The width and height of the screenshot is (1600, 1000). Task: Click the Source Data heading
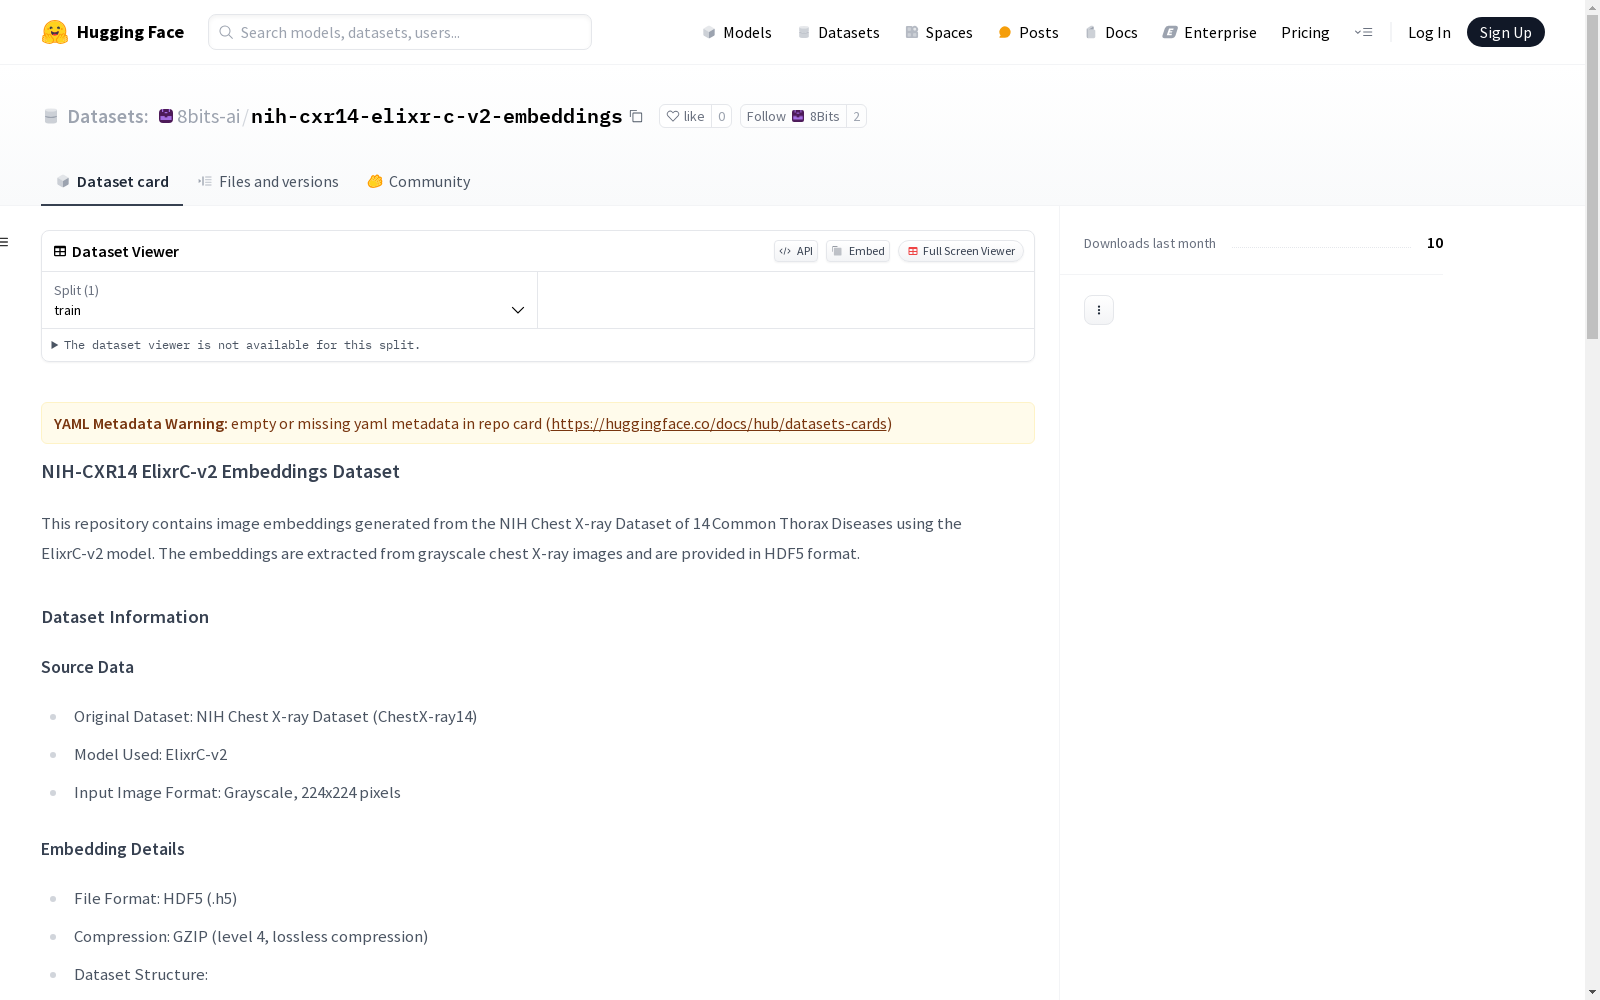coord(87,667)
